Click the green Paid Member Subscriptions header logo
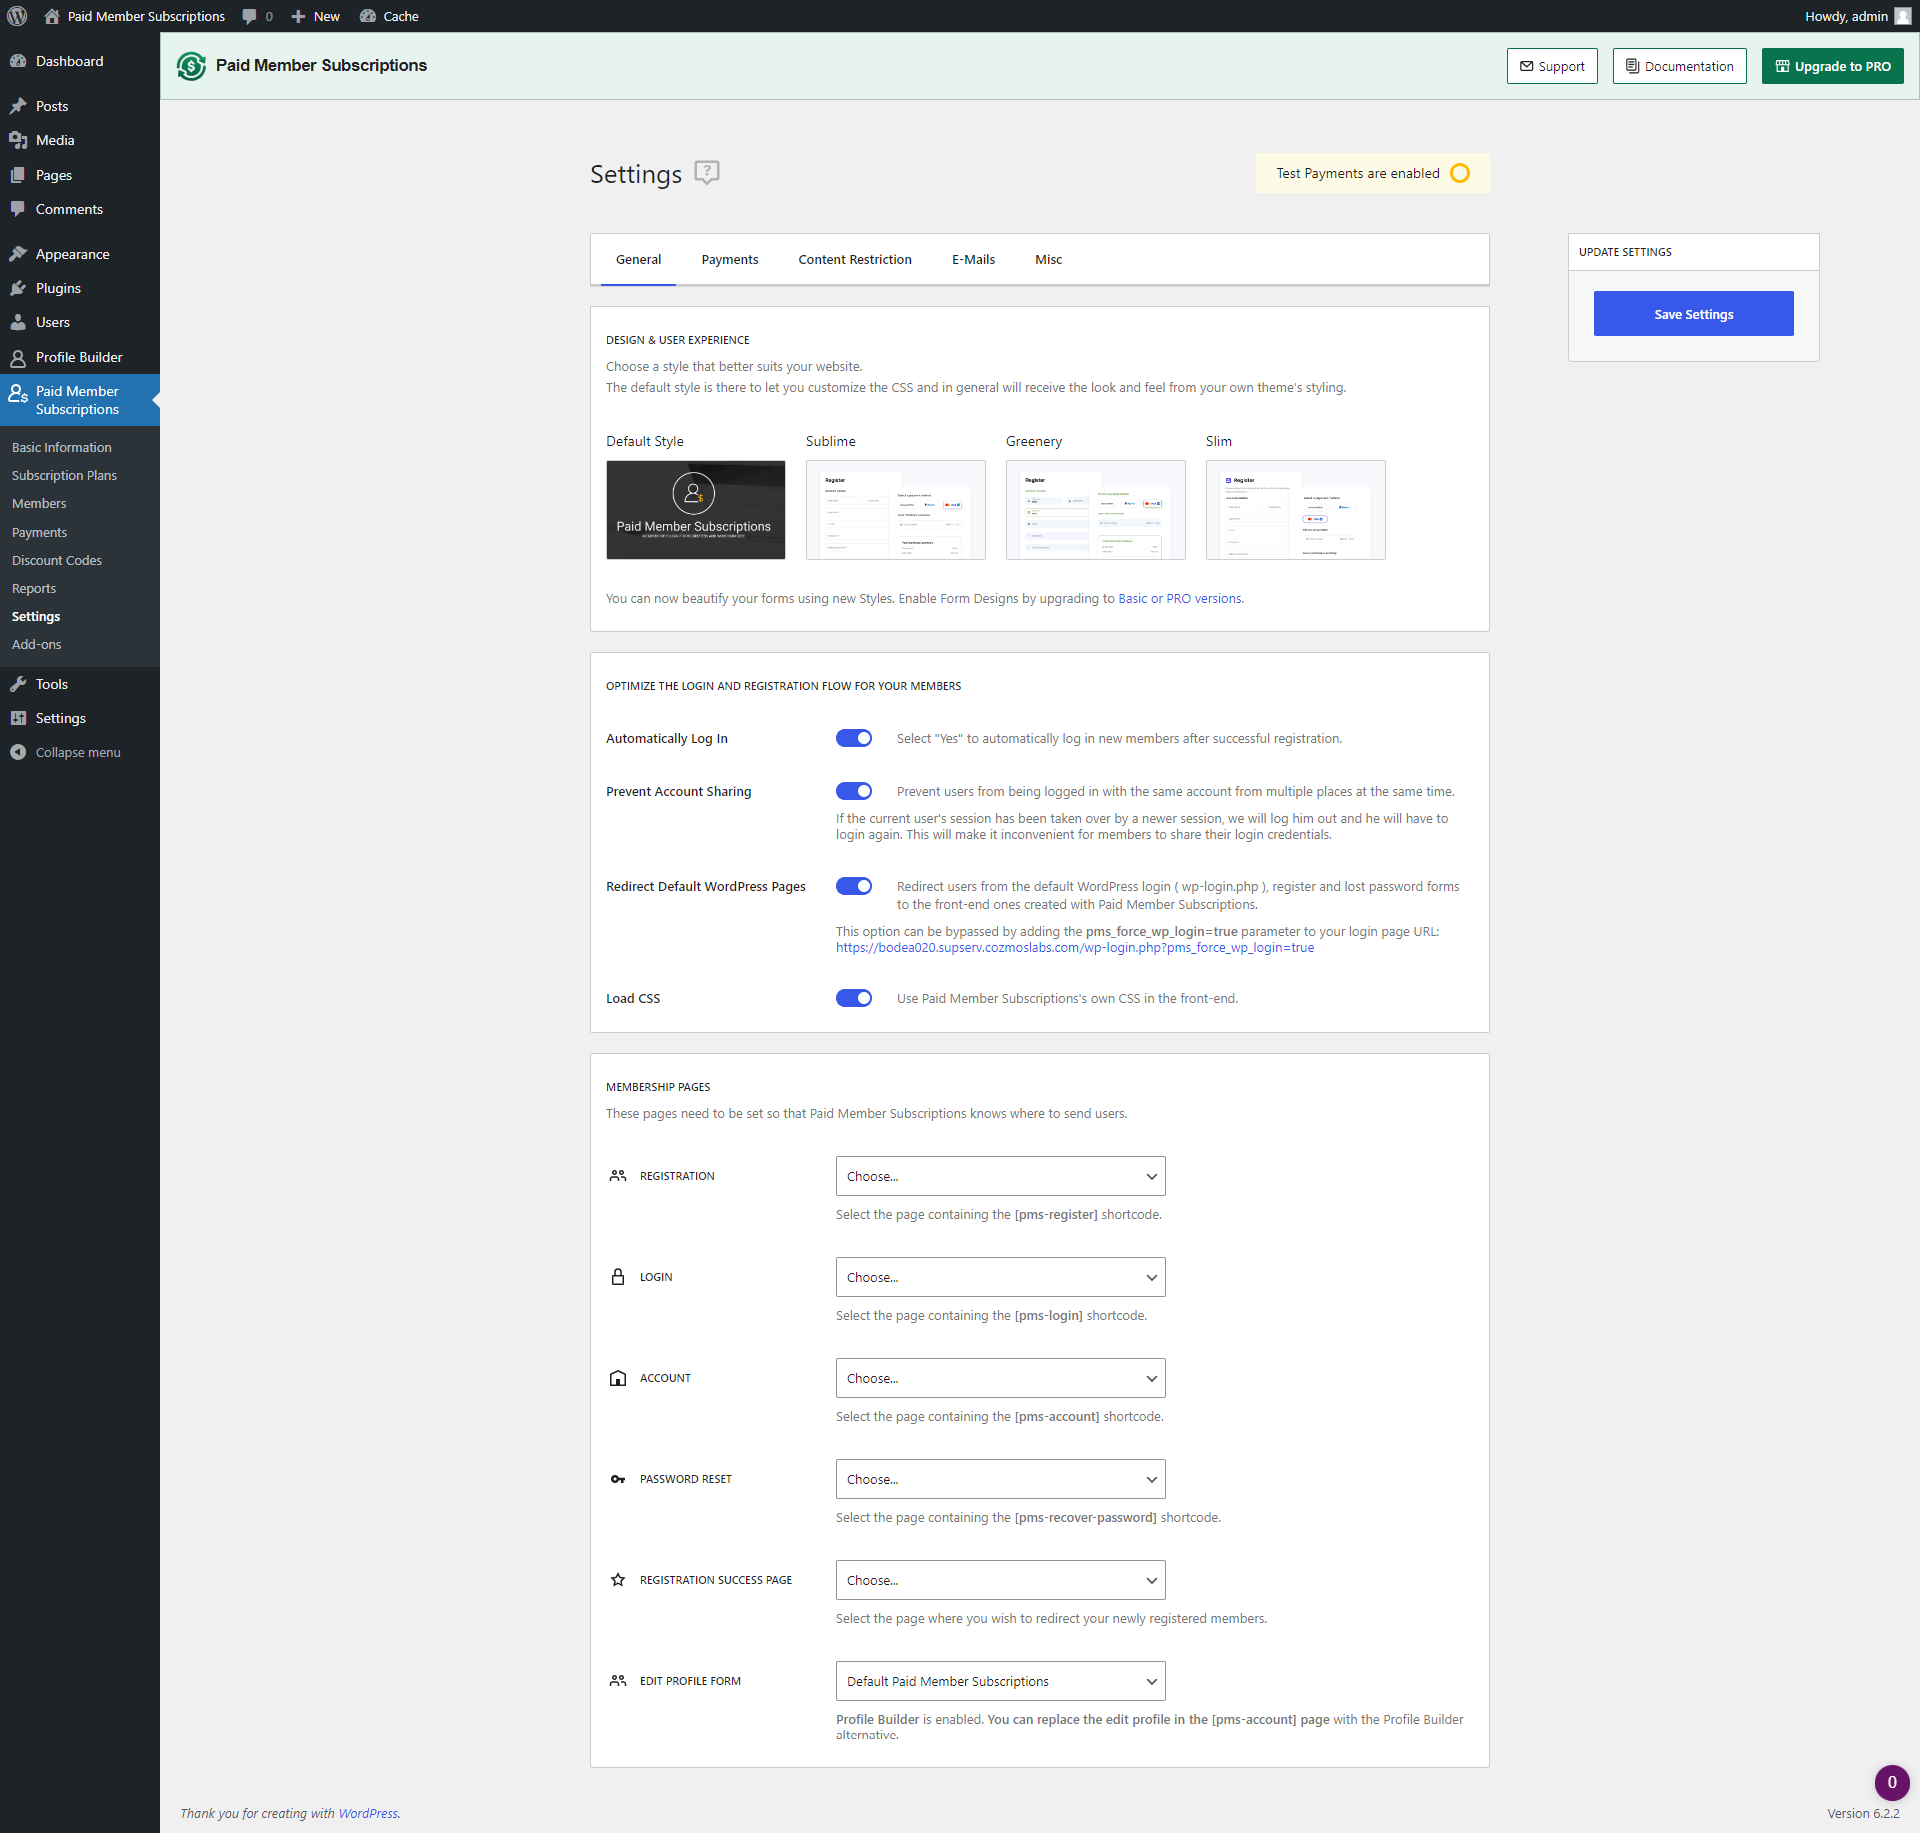1920x1835 pixels. pos(191,66)
